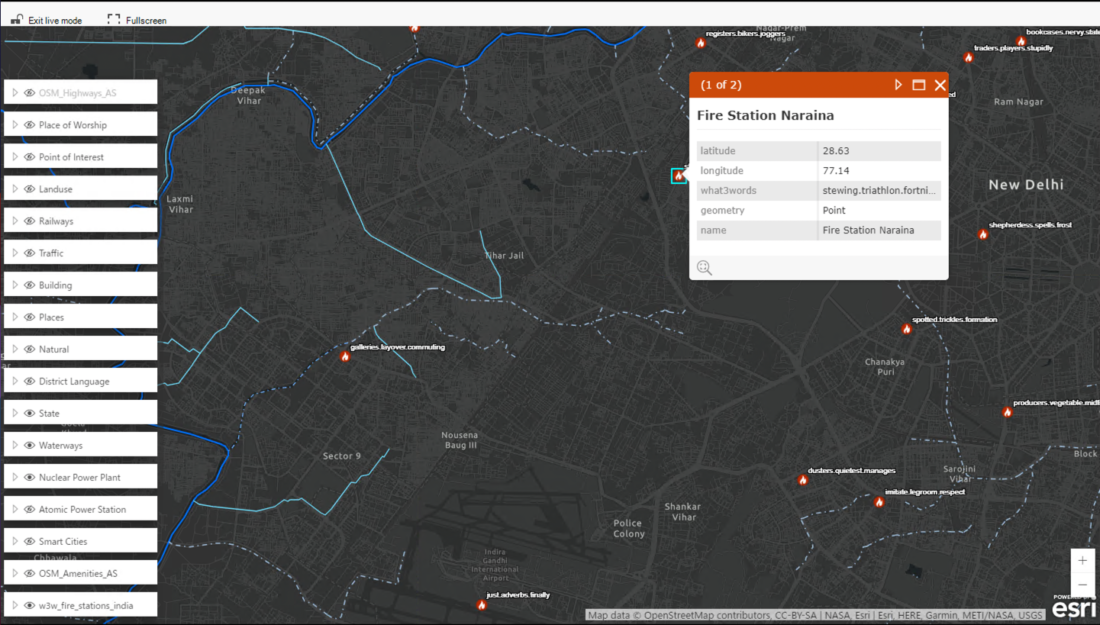The image size is (1100, 625).
Task: Go to next feature in popup
Action: (x=898, y=85)
